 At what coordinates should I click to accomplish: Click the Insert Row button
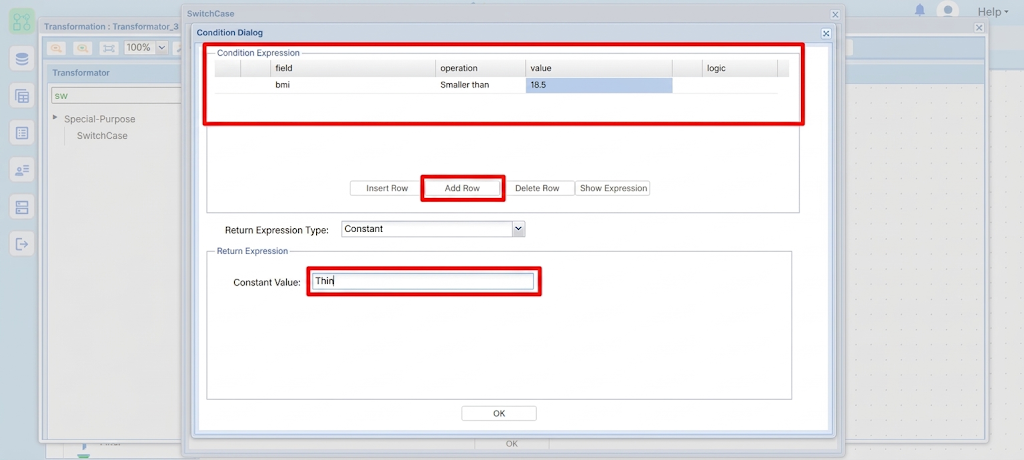(387, 188)
